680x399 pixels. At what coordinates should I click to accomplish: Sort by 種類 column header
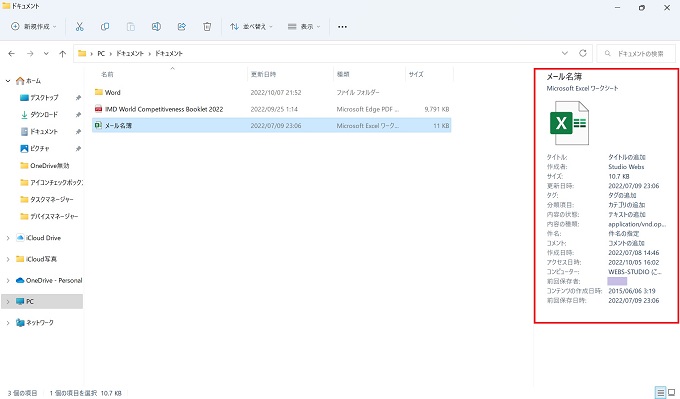click(x=343, y=74)
